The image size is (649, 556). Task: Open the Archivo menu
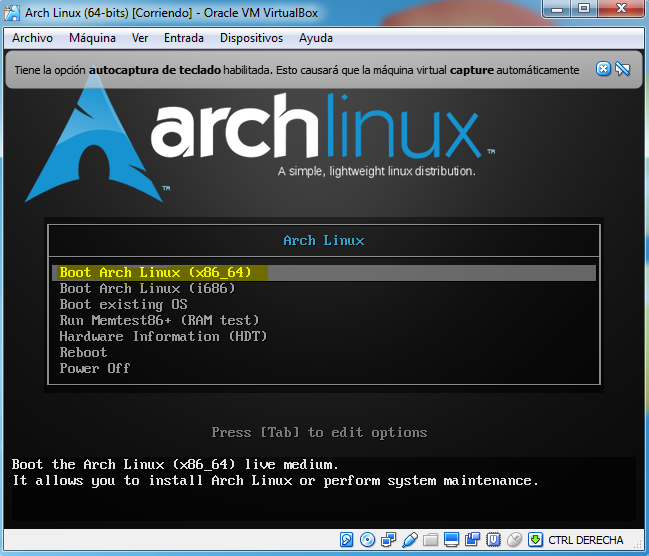click(x=32, y=38)
